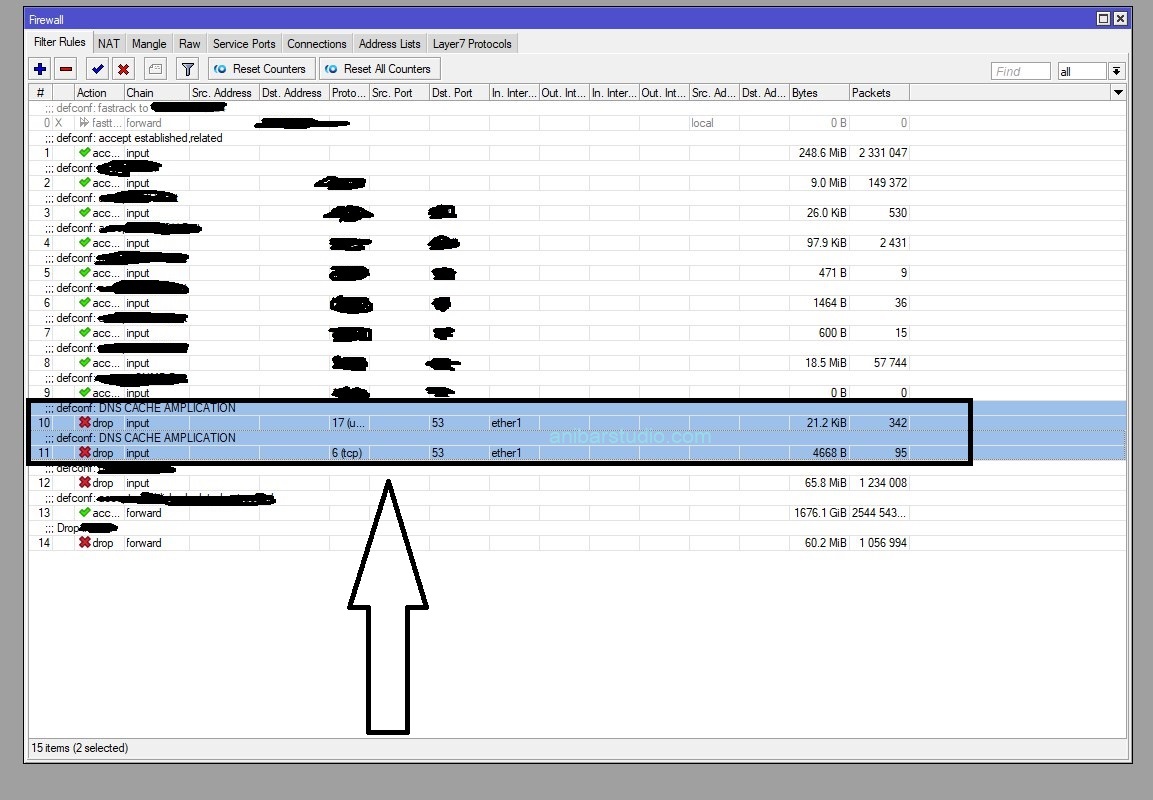Open the filter funnel icon

[188, 69]
